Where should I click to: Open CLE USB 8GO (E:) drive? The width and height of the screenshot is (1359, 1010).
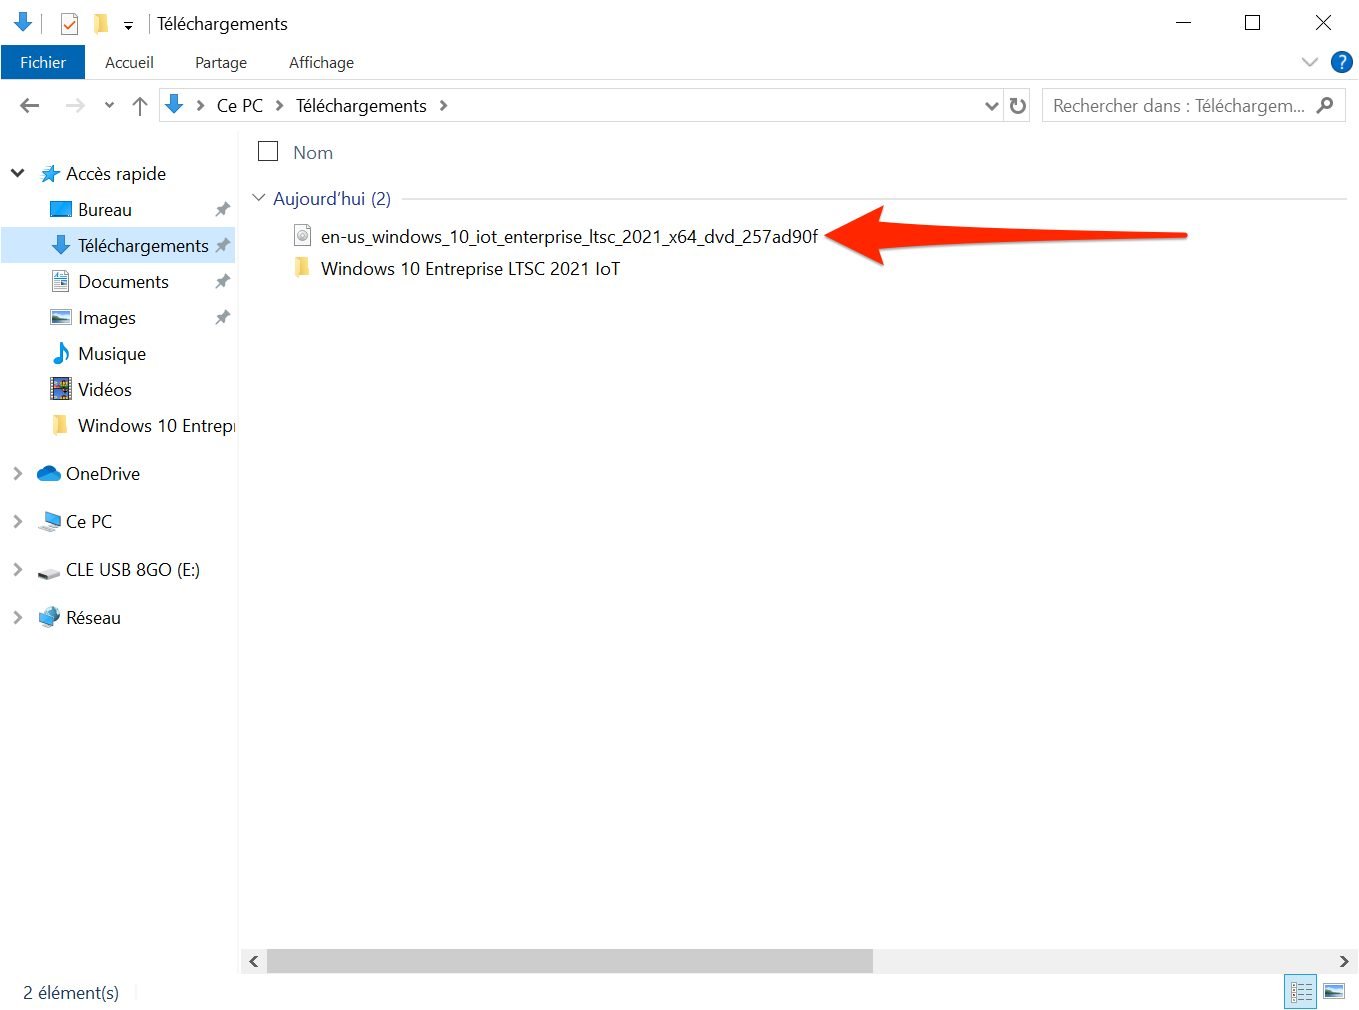pyautogui.click(x=132, y=570)
